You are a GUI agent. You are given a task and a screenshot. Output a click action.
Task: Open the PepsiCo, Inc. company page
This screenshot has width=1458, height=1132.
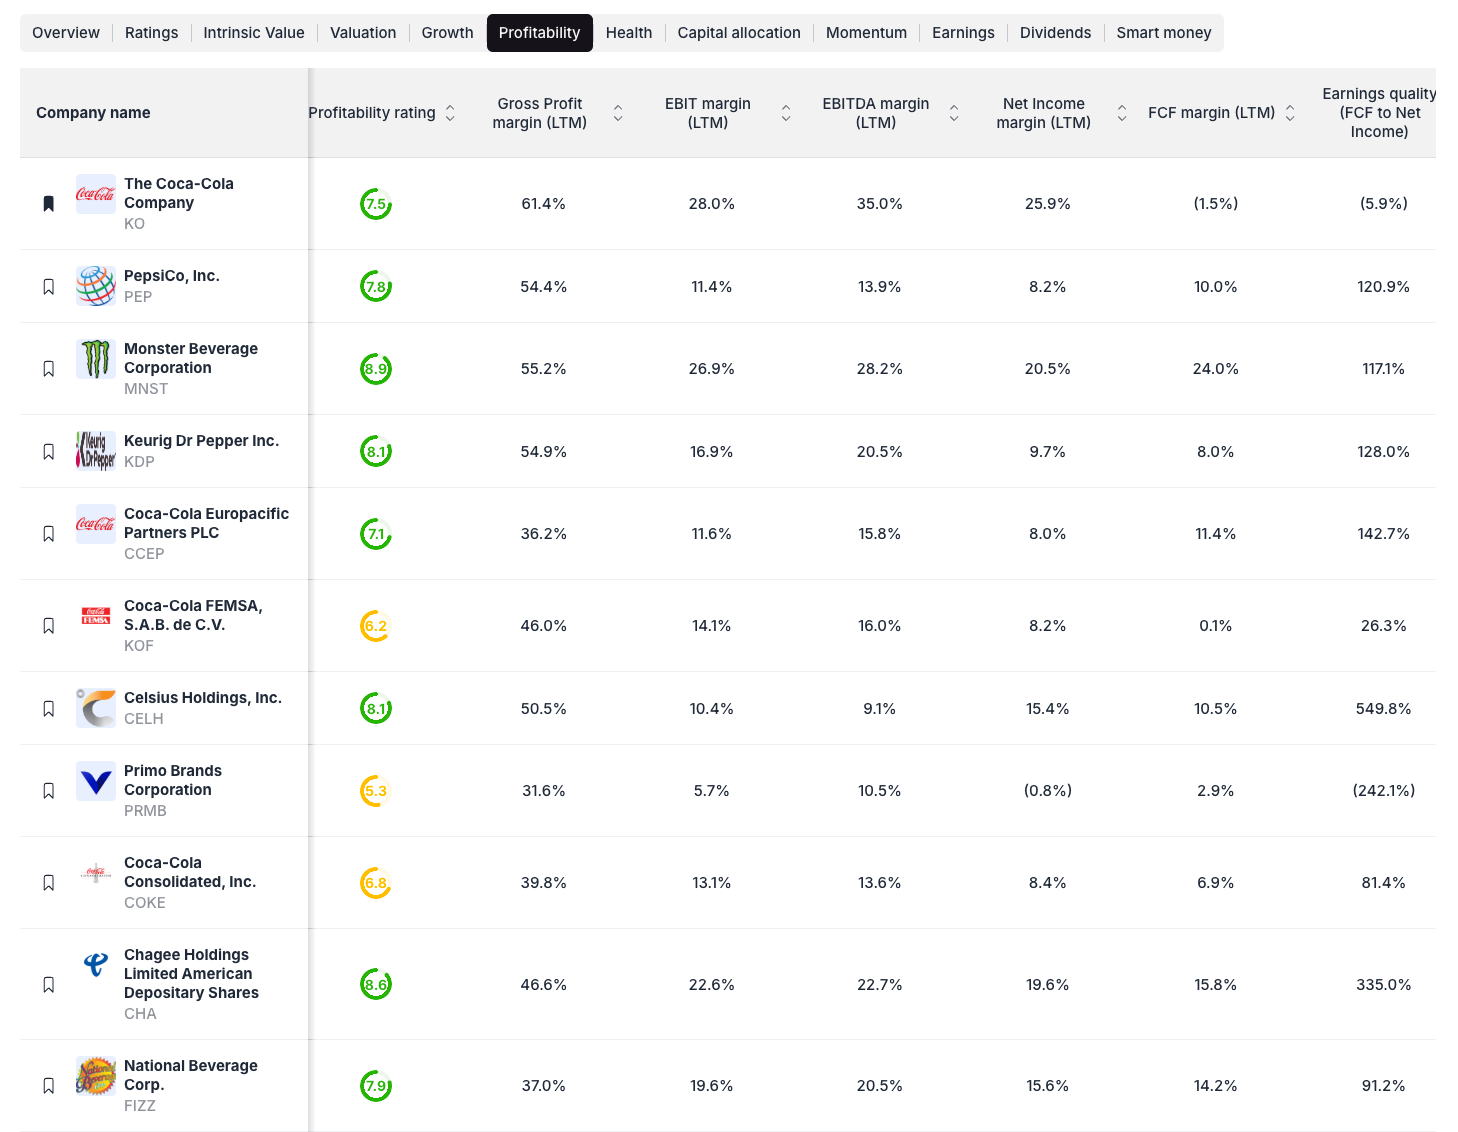[x=171, y=275]
